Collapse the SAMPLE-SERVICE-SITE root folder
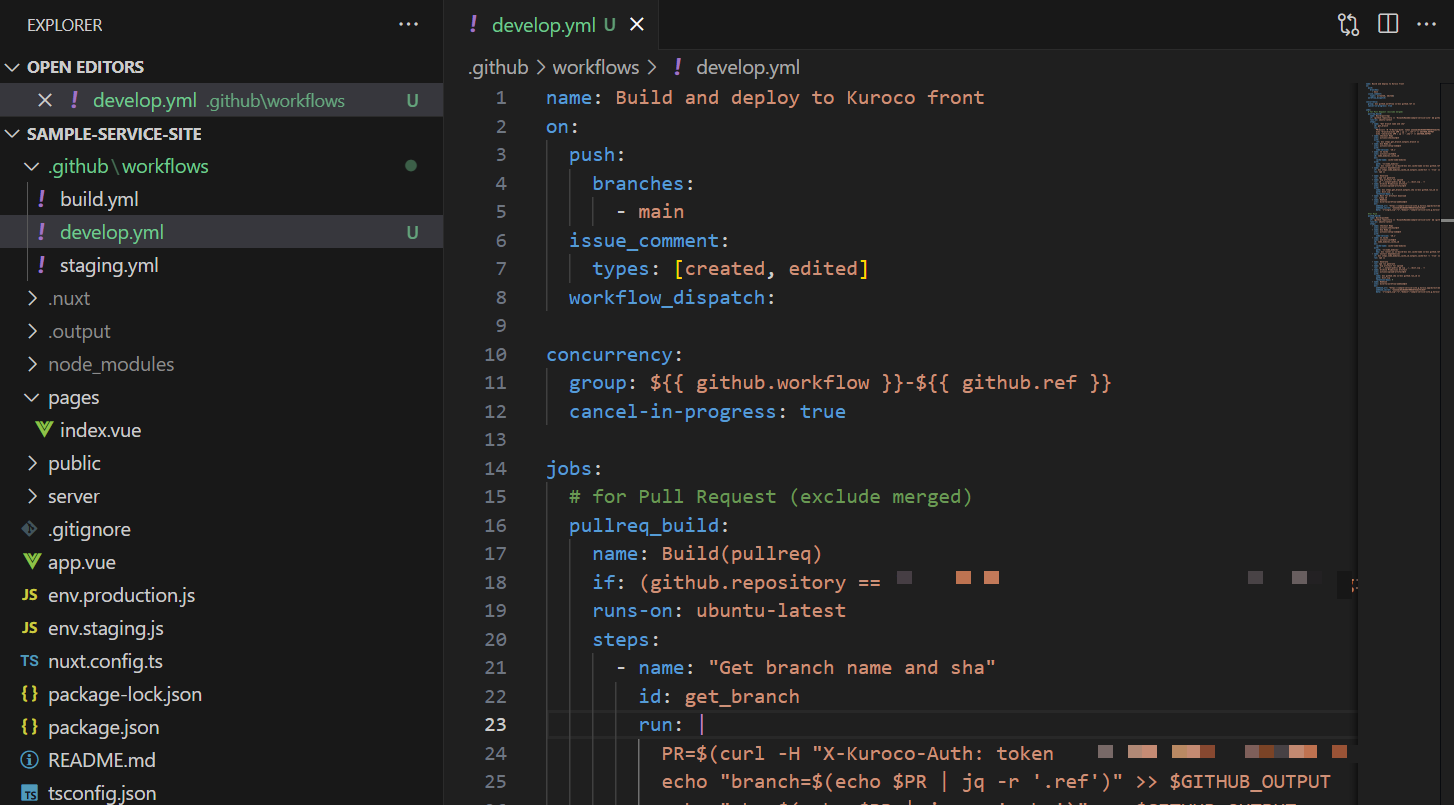The height and width of the screenshot is (805, 1454). [x=13, y=134]
